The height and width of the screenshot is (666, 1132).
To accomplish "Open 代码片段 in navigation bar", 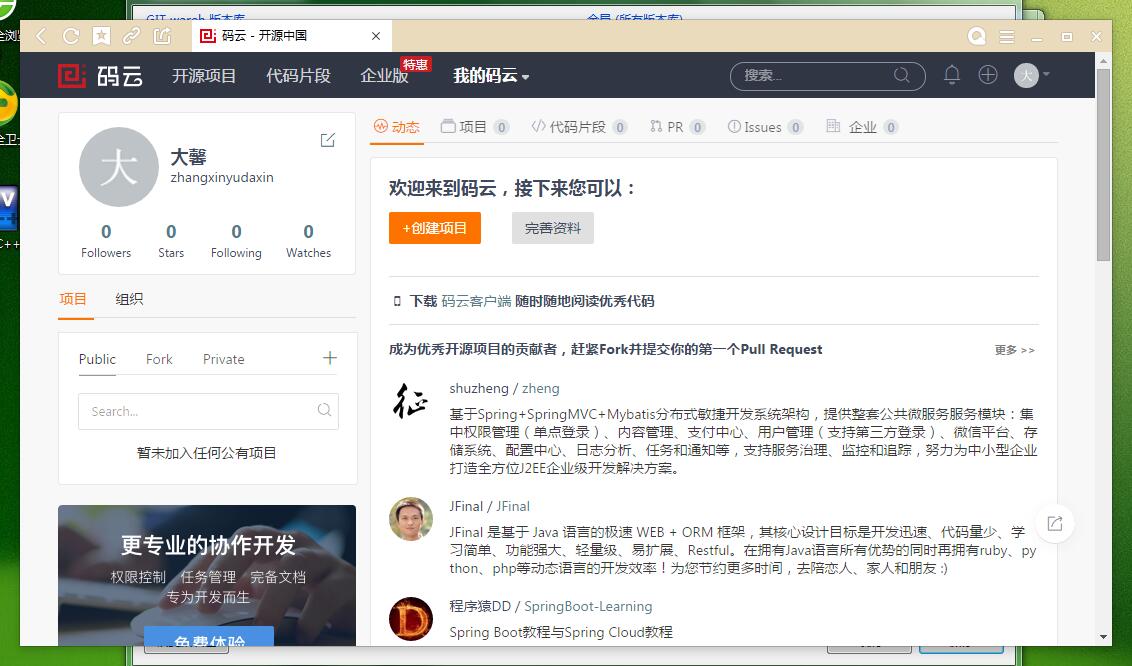I will (x=298, y=75).
